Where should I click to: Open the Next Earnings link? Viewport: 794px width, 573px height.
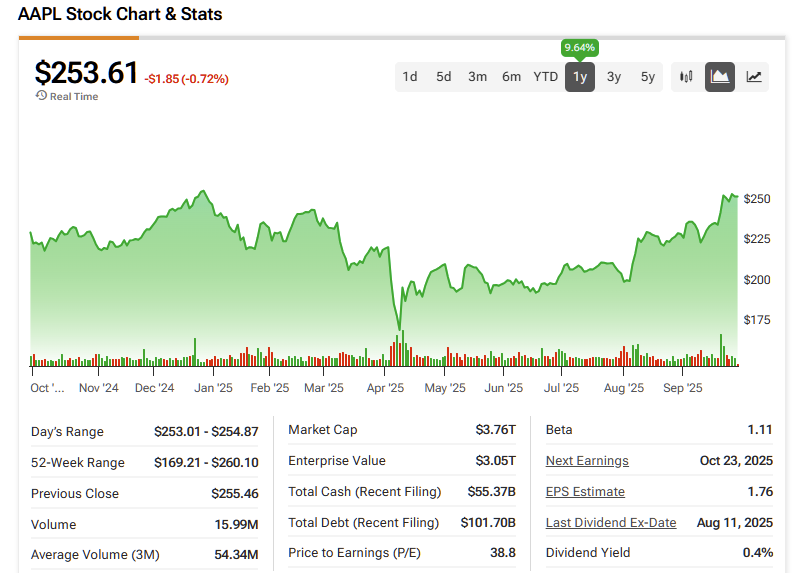click(x=587, y=461)
